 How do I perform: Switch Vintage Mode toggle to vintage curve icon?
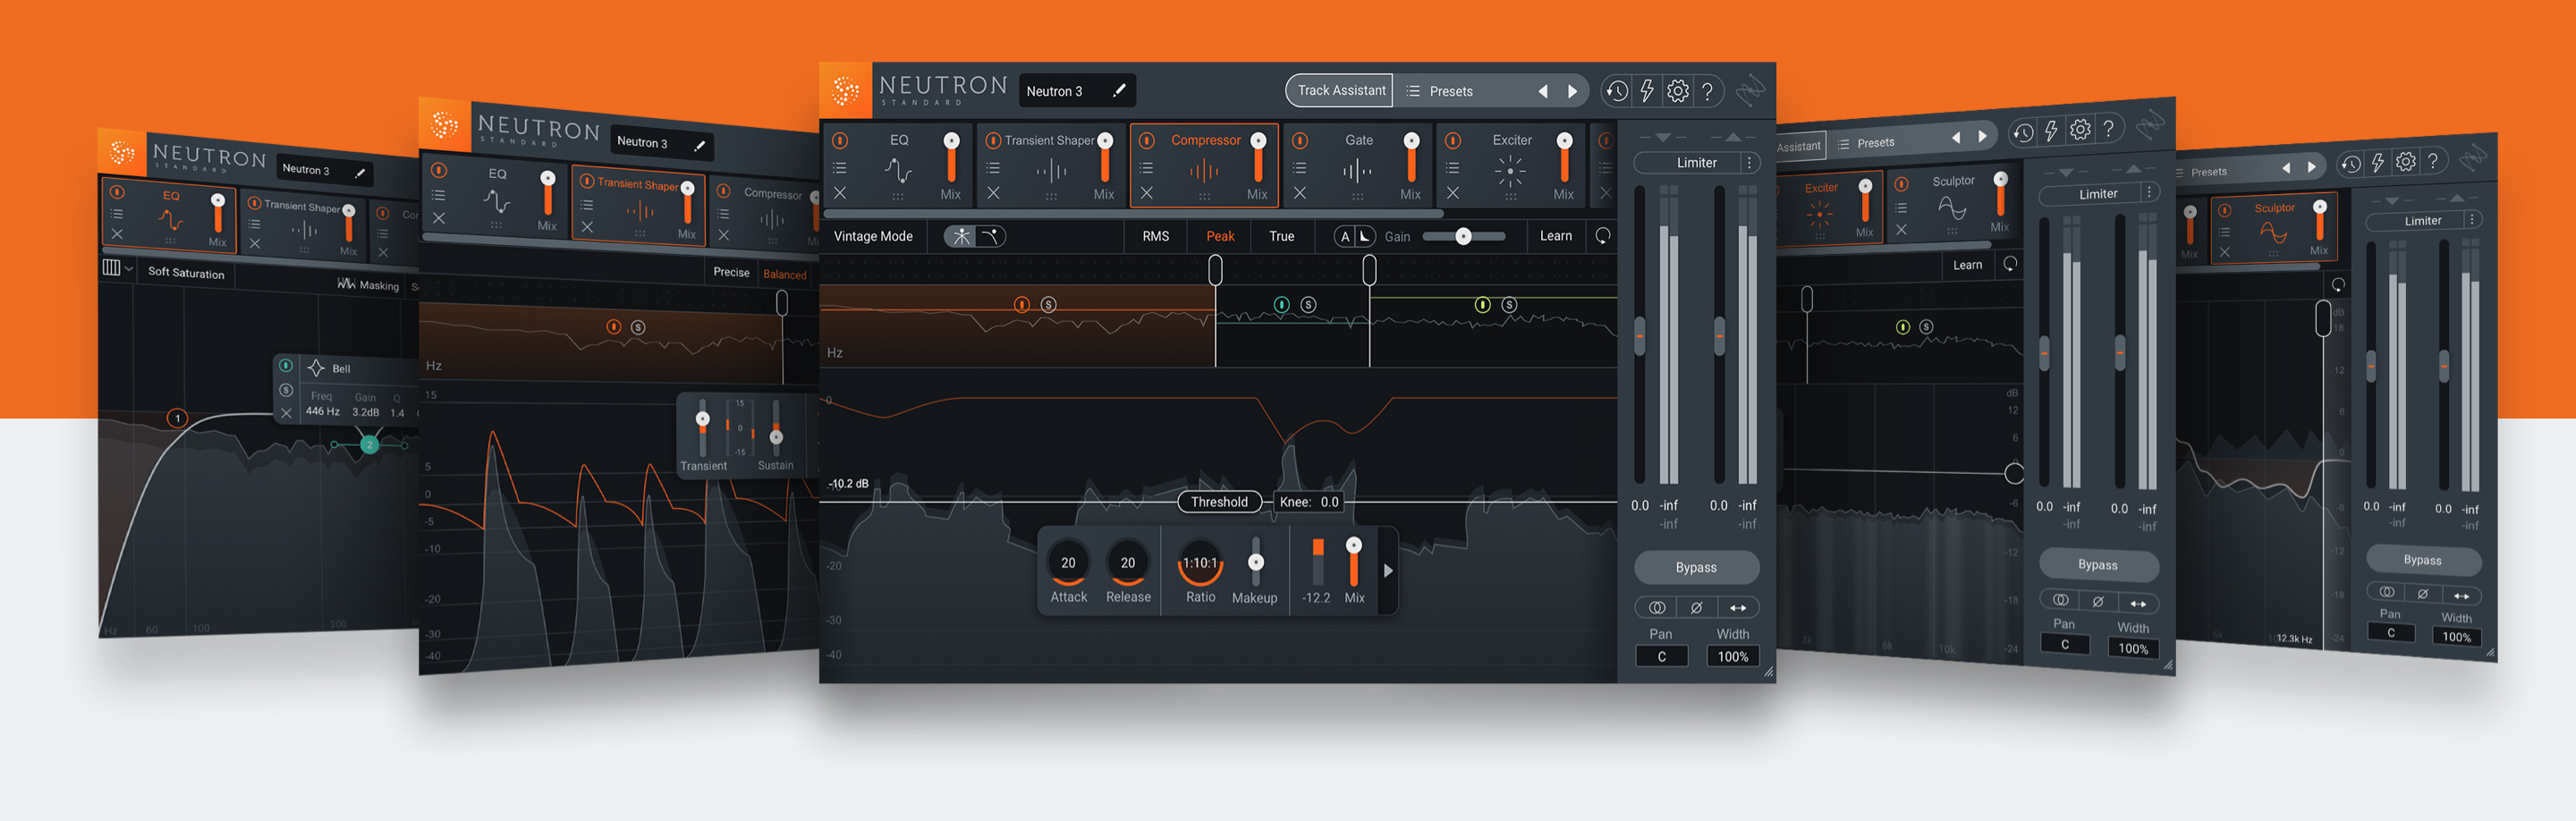[x=990, y=236]
